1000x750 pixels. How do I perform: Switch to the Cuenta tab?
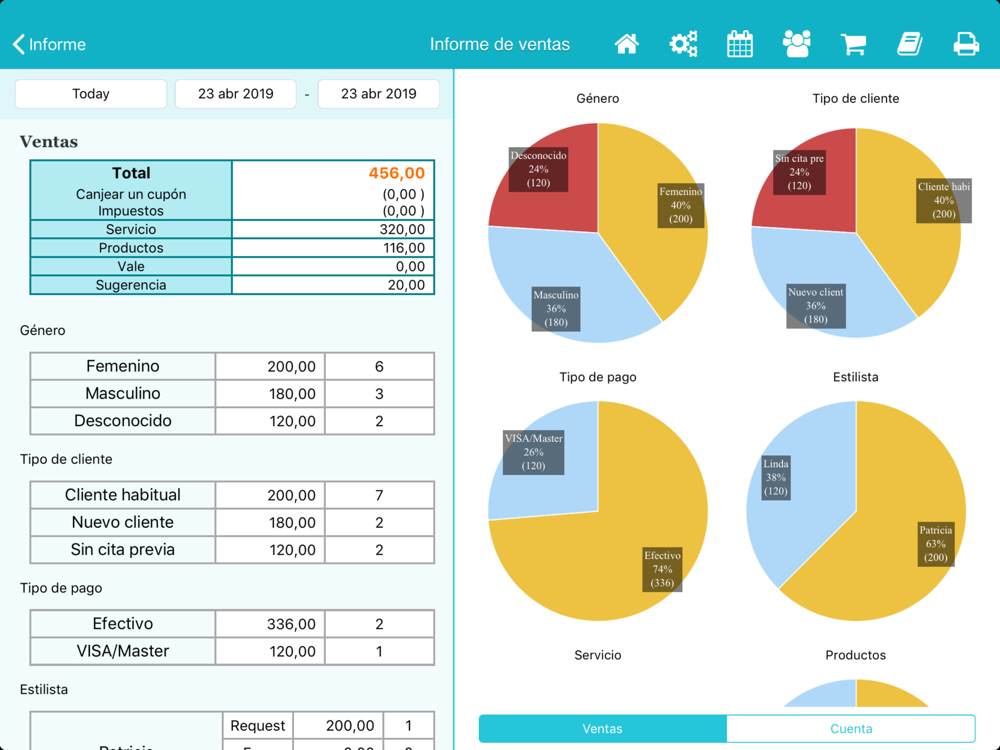tap(851, 728)
